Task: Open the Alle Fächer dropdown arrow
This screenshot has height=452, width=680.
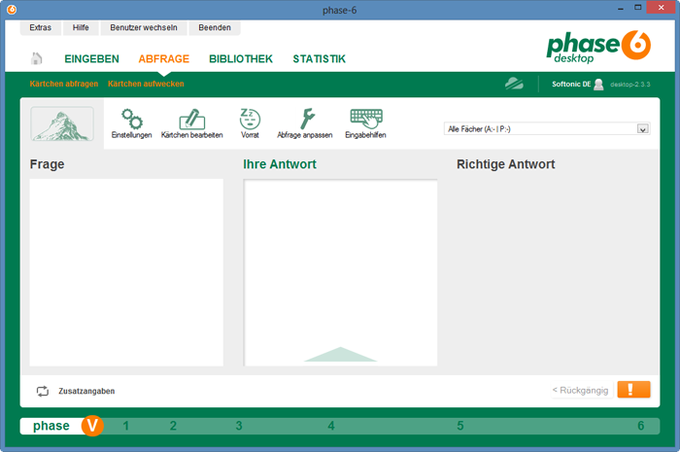Action: (642, 129)
